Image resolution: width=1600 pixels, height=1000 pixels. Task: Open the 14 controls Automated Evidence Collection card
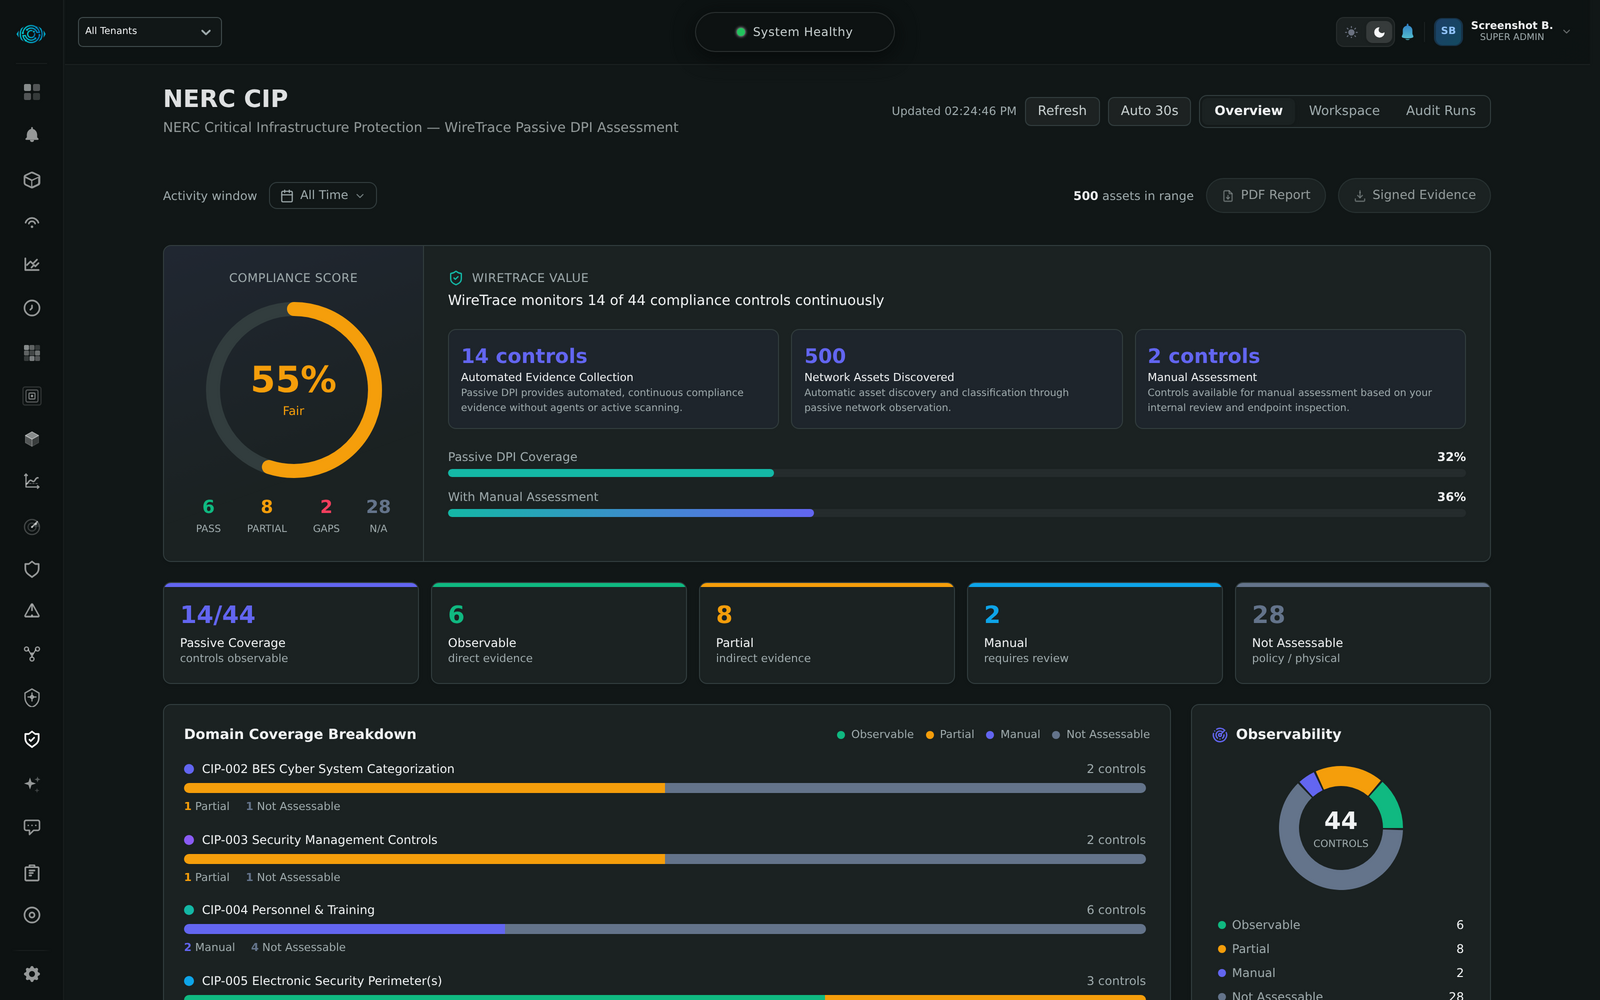(613, 379)
